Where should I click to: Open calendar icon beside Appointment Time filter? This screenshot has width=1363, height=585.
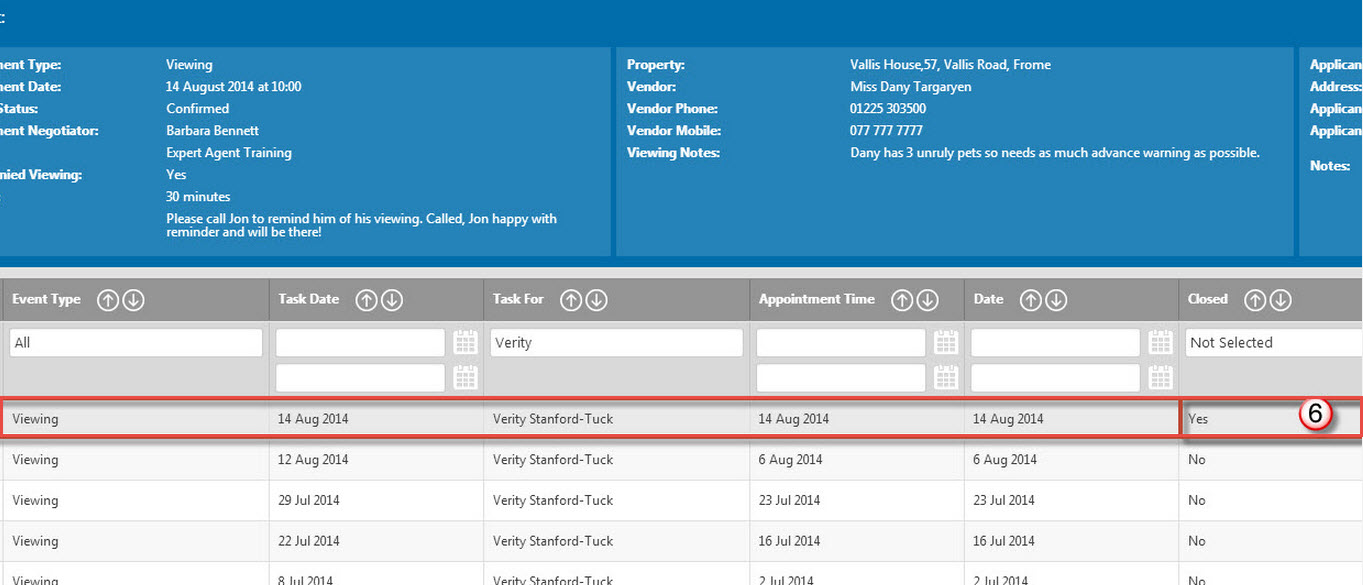tap(945, 342)
